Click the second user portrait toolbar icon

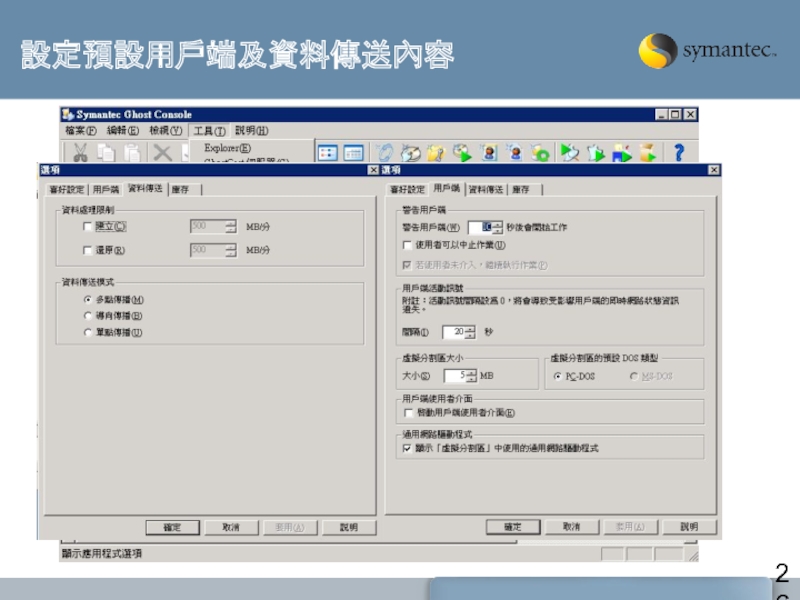point(515,153)
